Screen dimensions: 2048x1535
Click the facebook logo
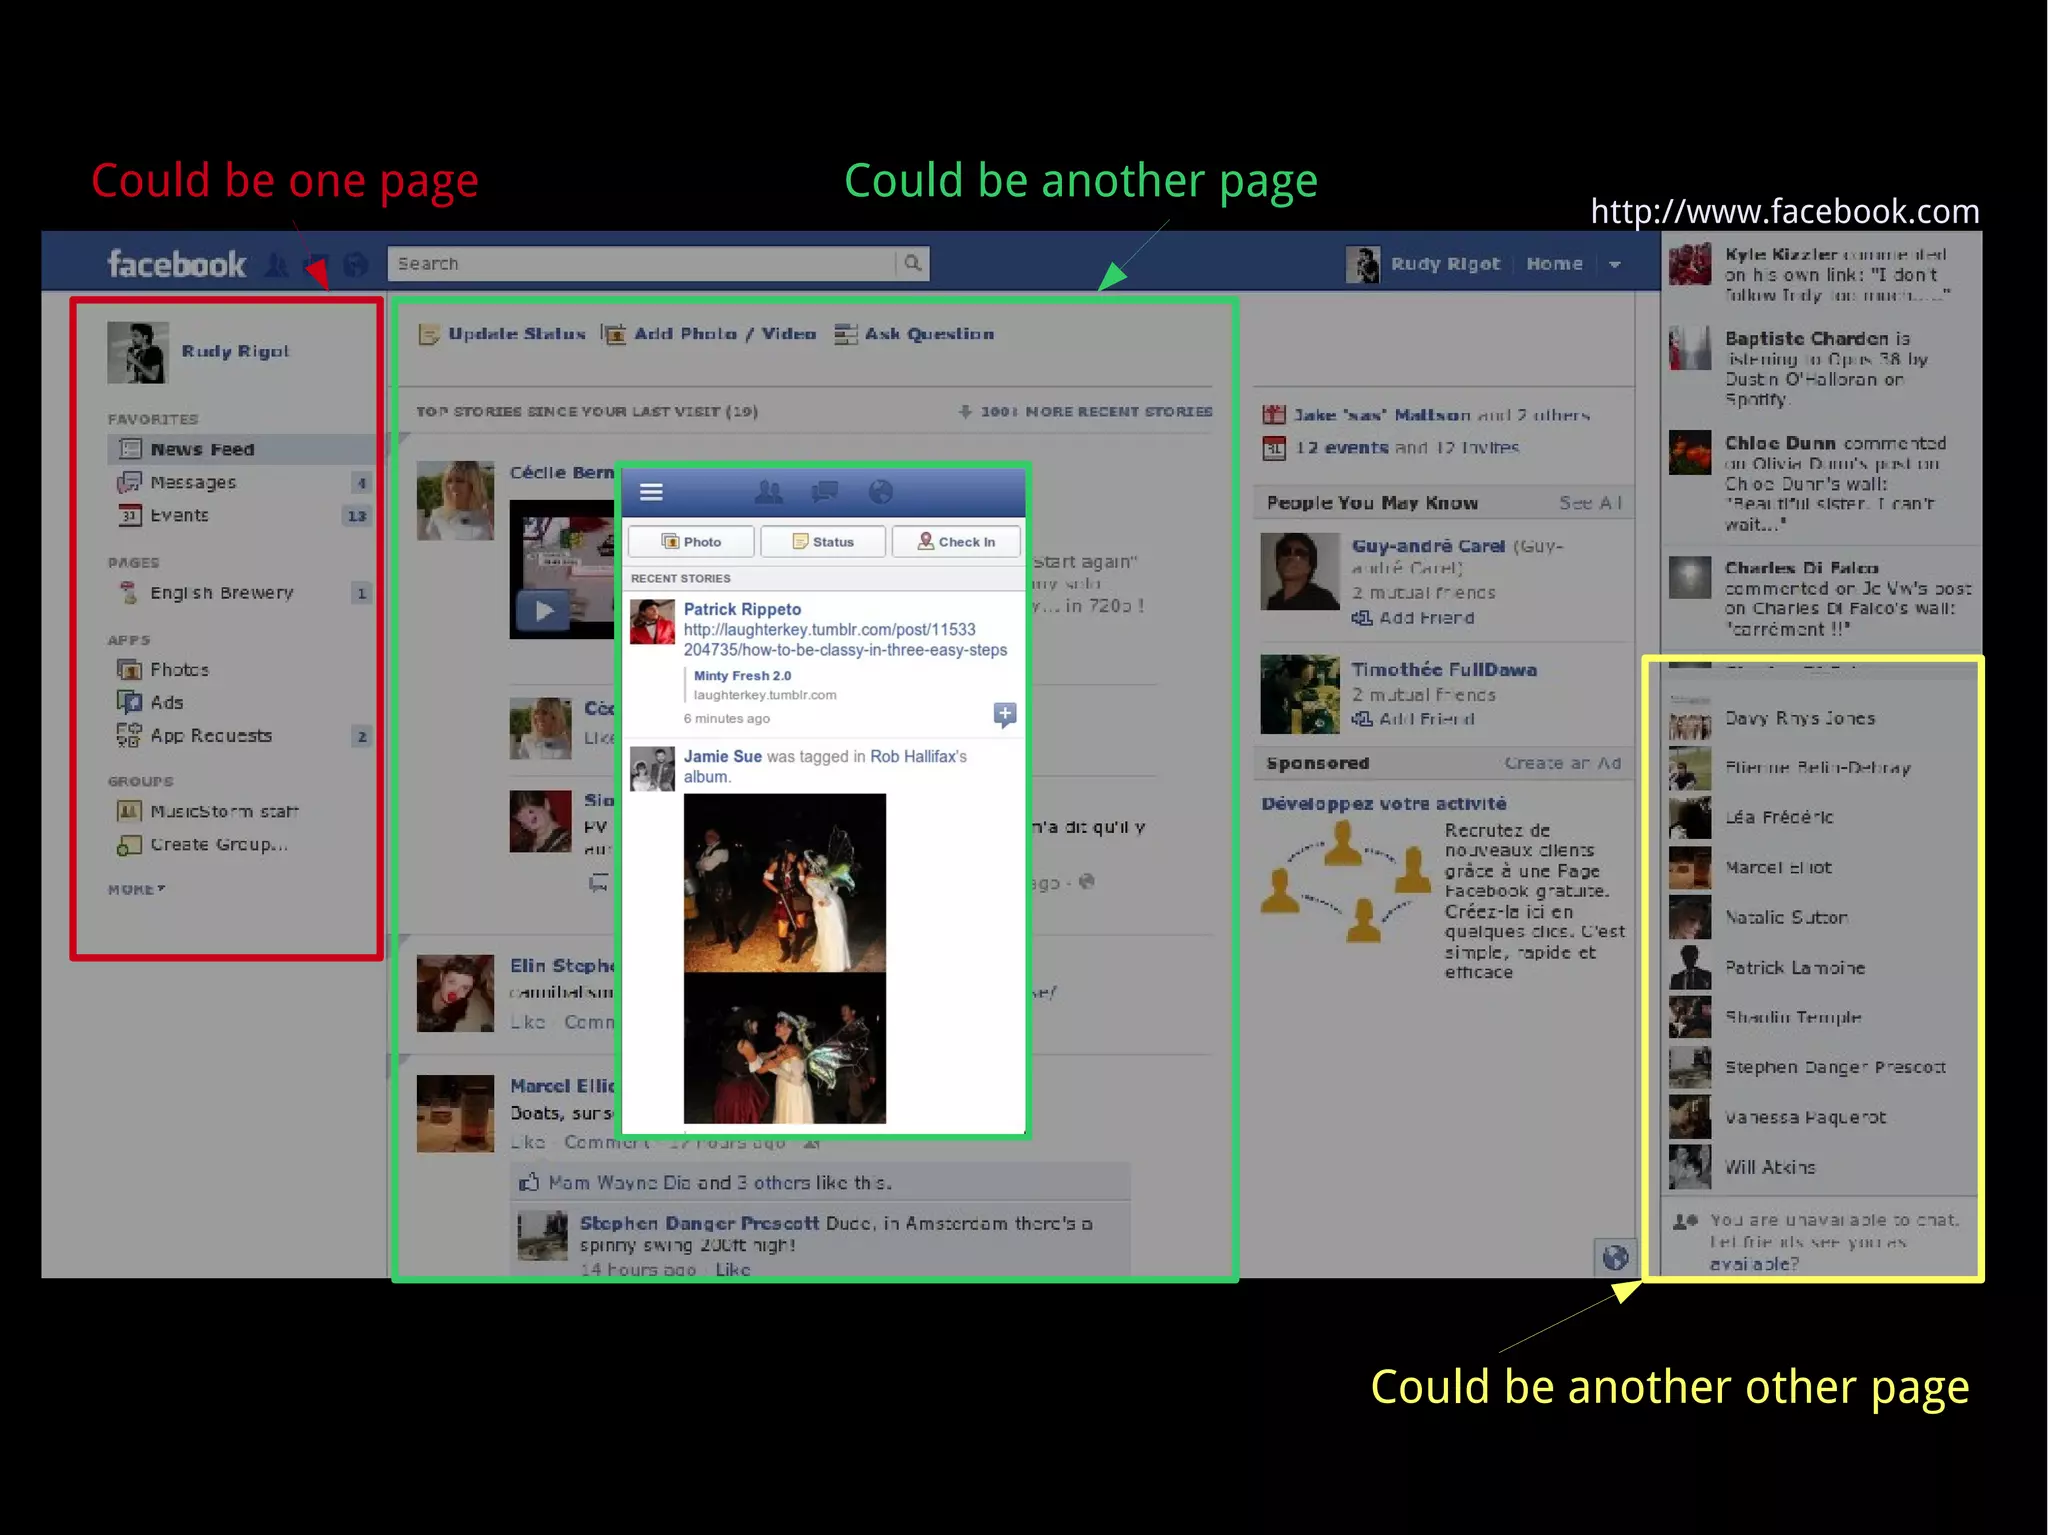[176, 264]
